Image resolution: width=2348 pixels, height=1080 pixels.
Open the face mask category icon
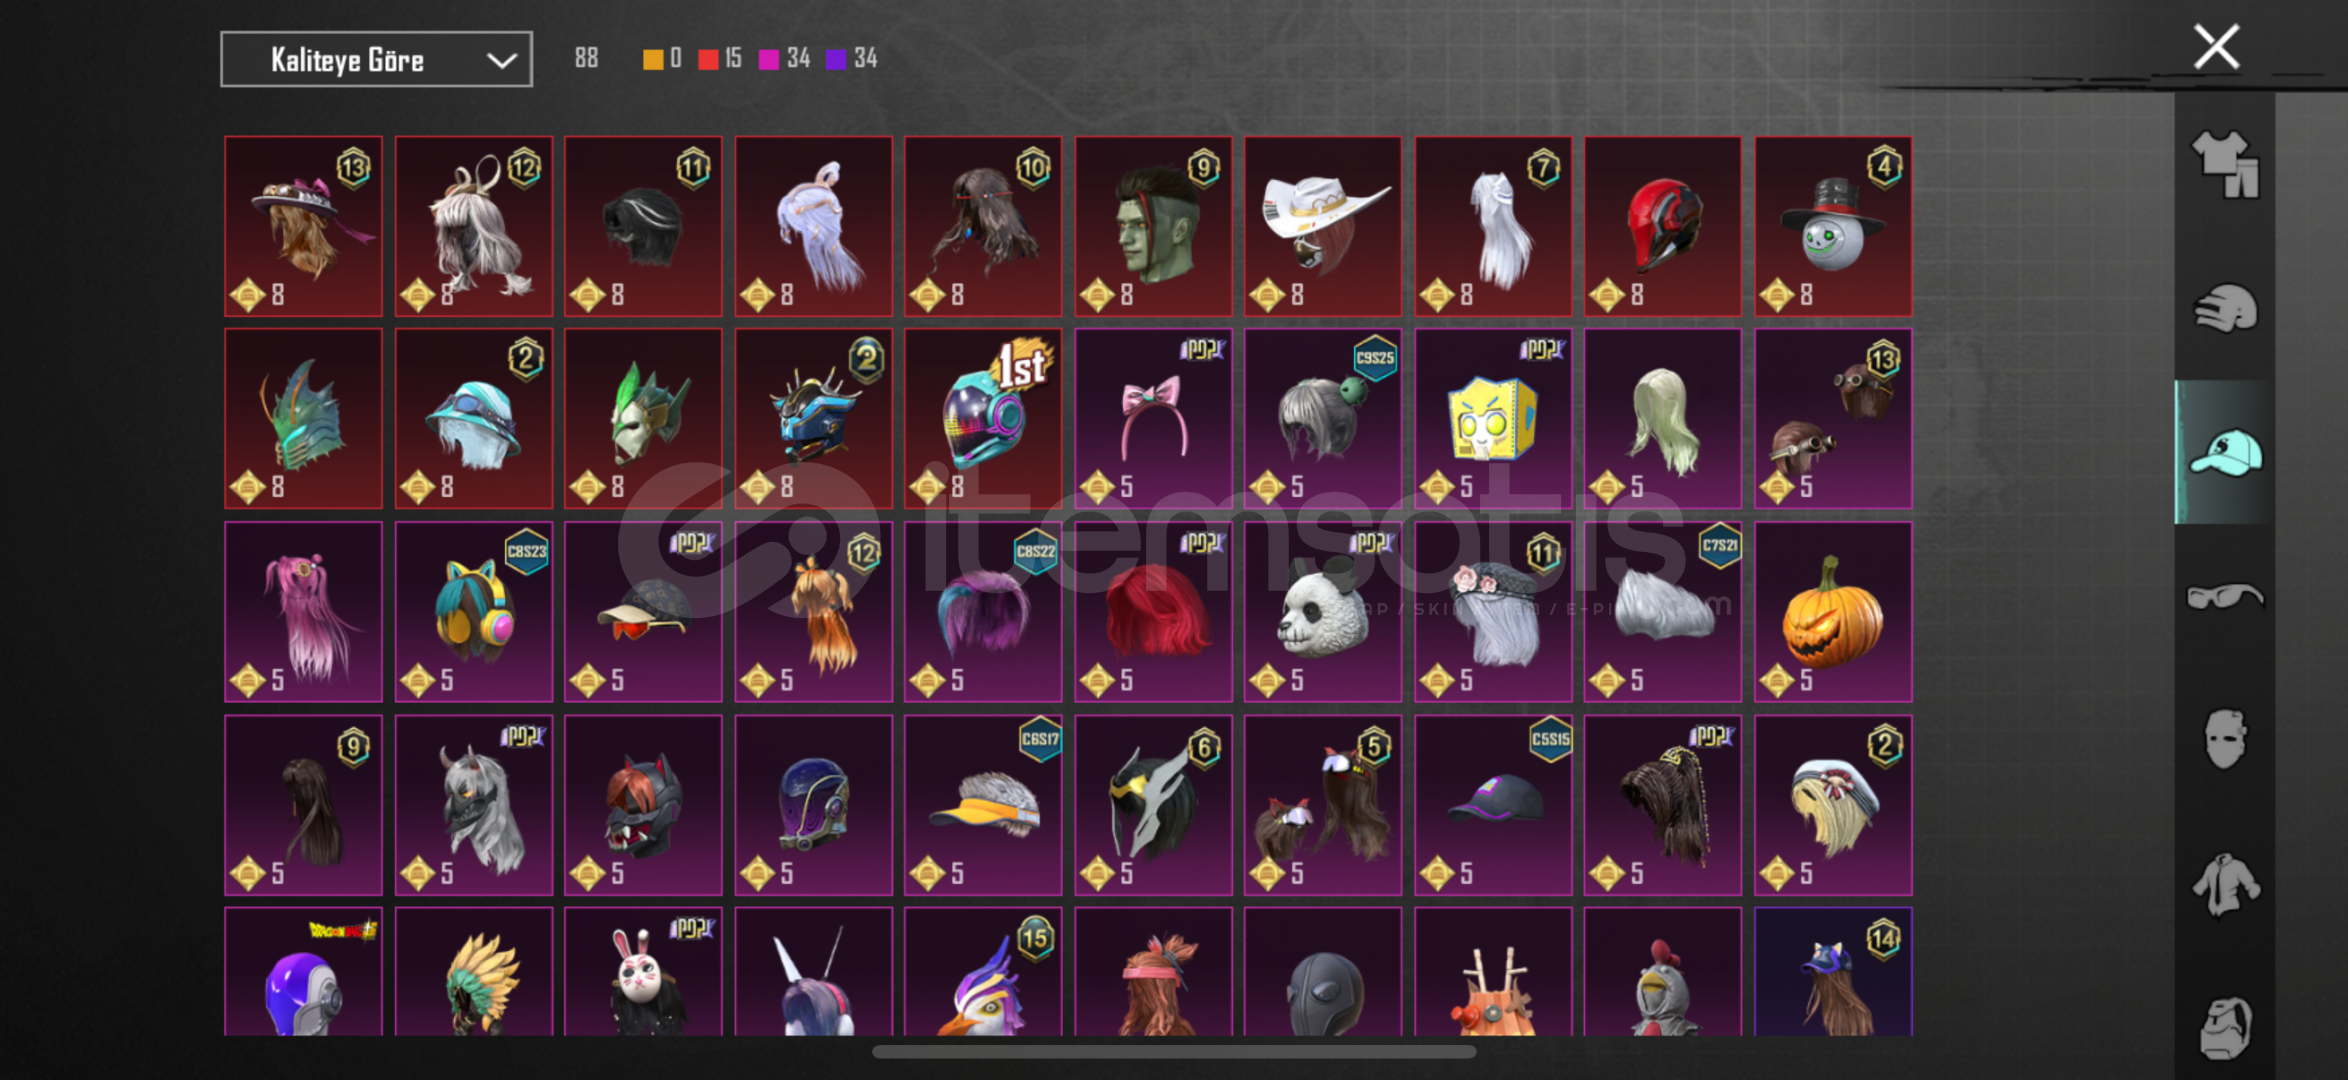[x=2225, y=739]
